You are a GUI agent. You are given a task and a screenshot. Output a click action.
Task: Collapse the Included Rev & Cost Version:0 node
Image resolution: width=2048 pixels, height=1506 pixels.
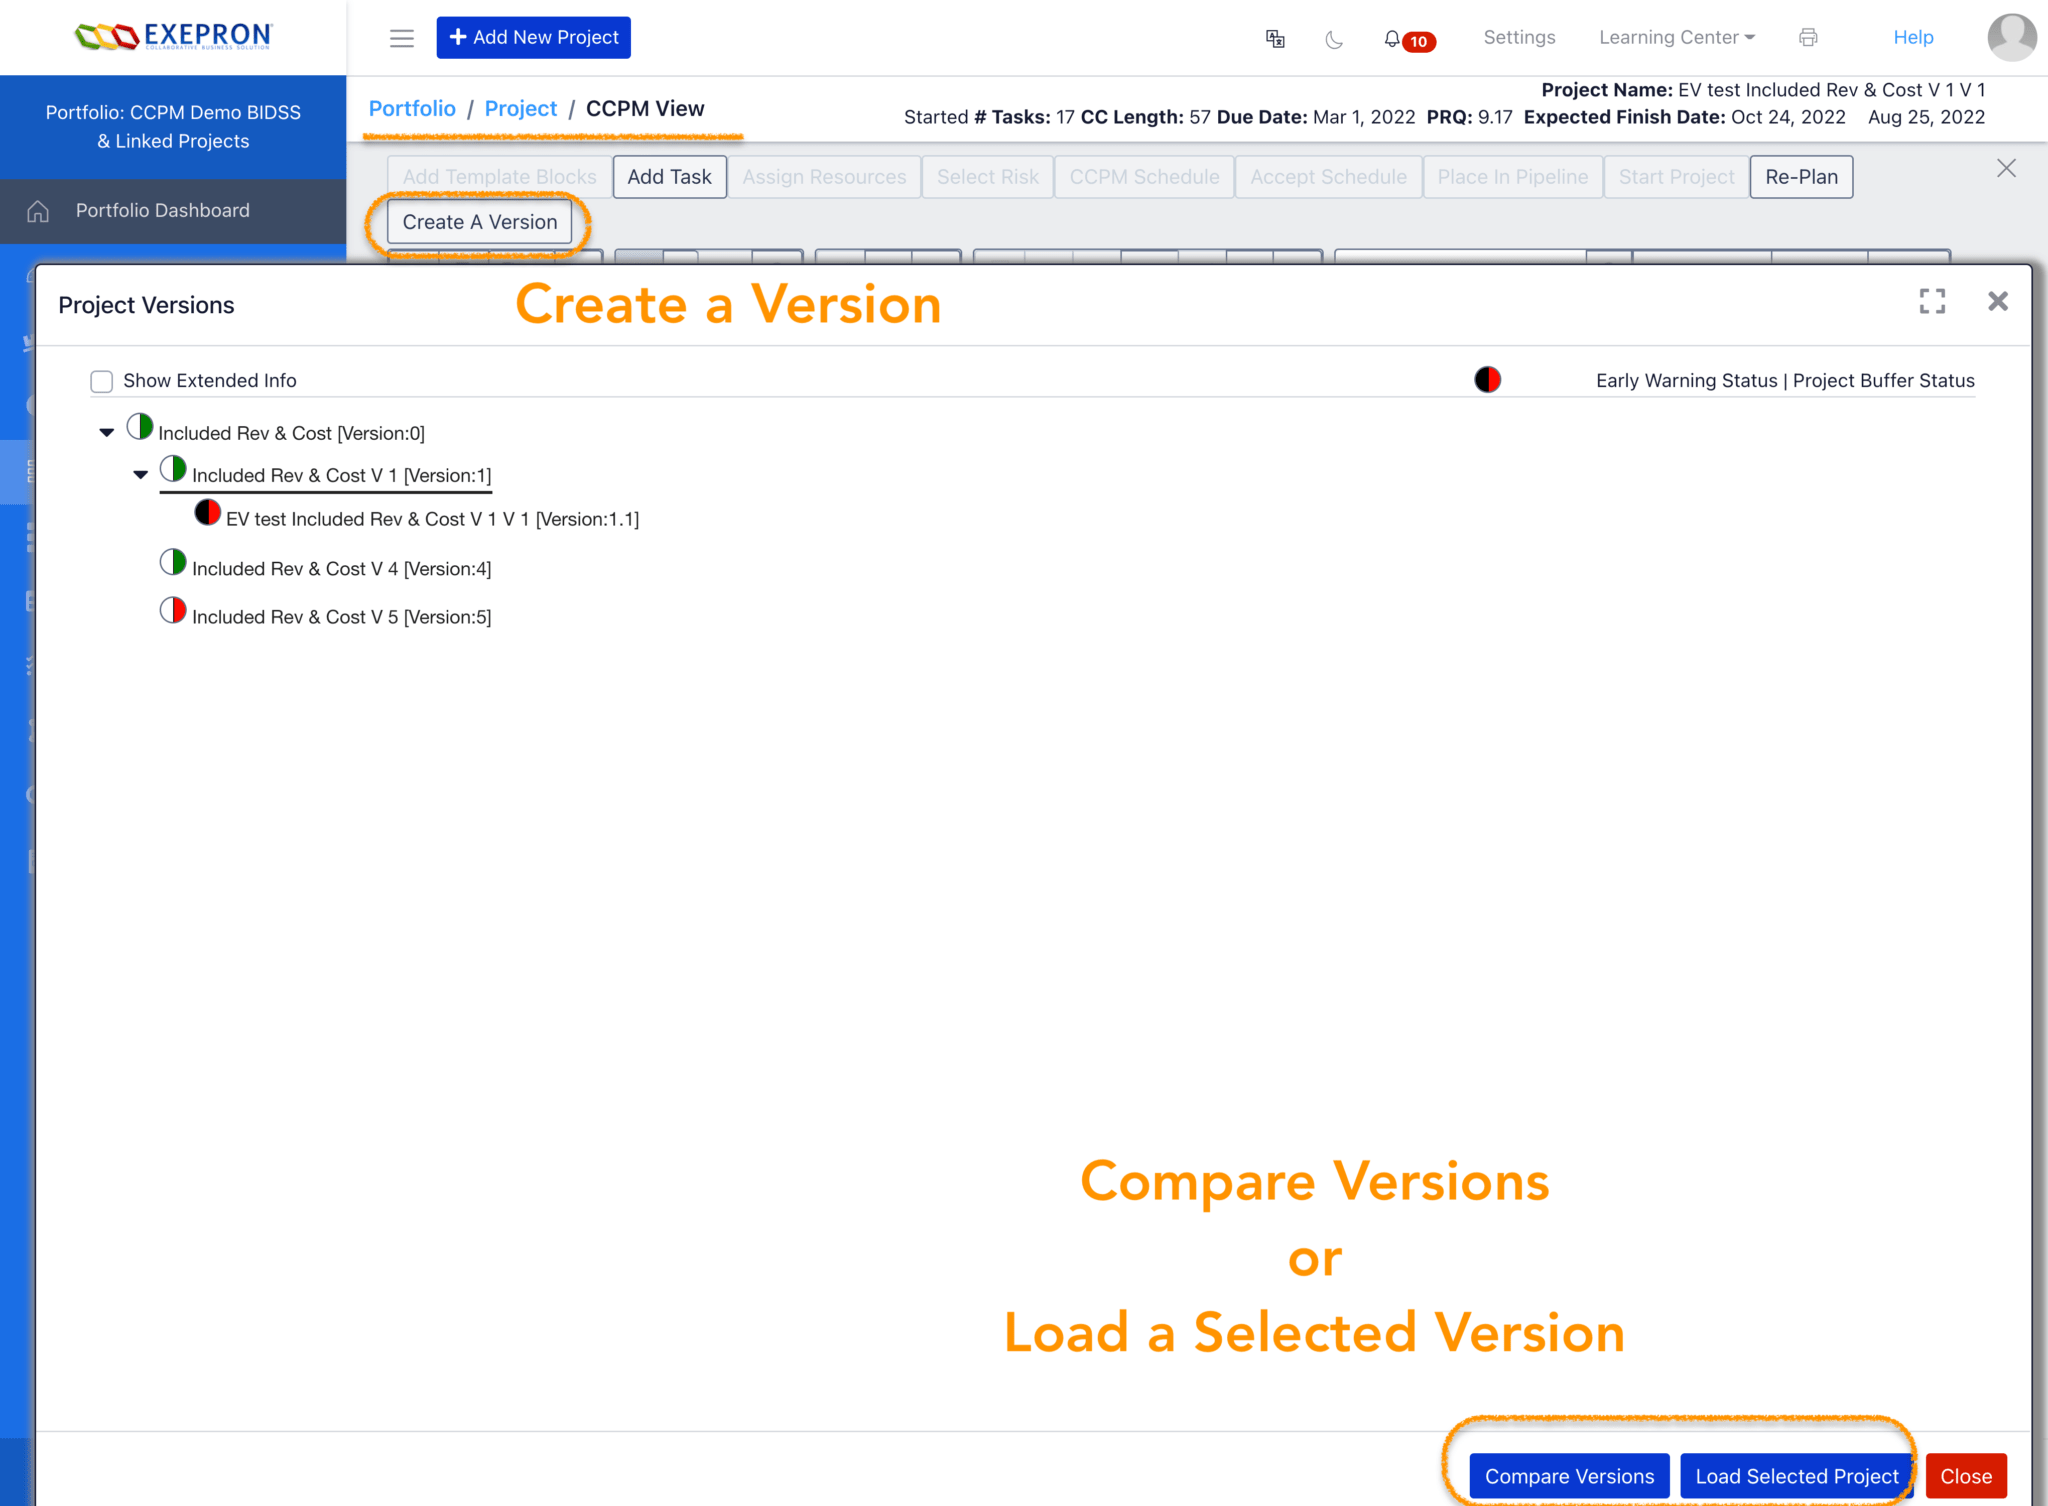coord(107,433)
